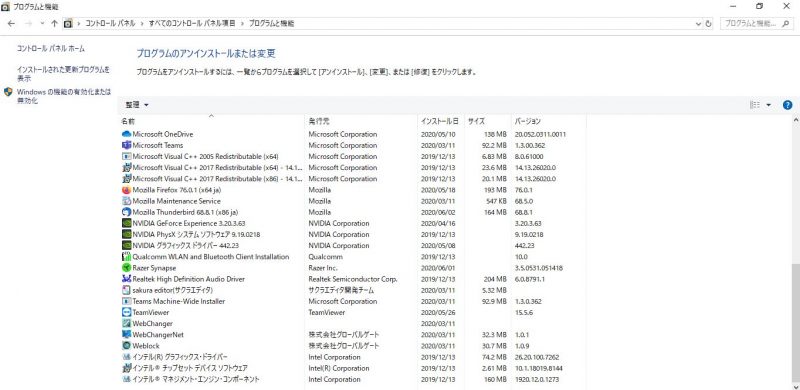Expand the address bar history dropdown
This screenshot has height=390, width=800.
click(x=698, y=23)
